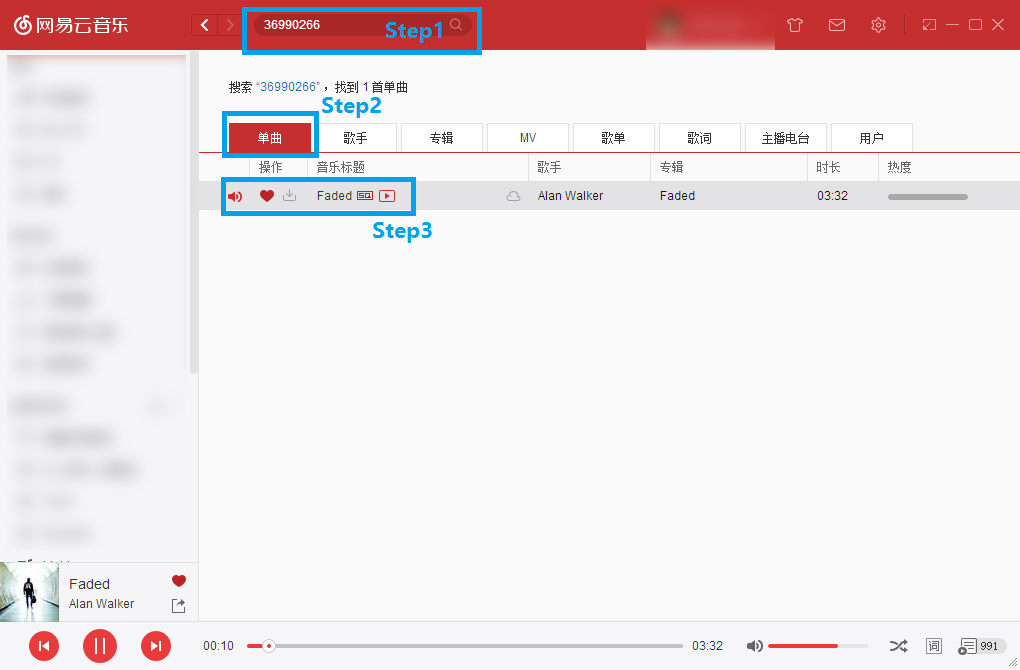Seek on the playback progress bar
This screenshot has width=1020, height=670.
pyautogui.click(x=464, y=646)
